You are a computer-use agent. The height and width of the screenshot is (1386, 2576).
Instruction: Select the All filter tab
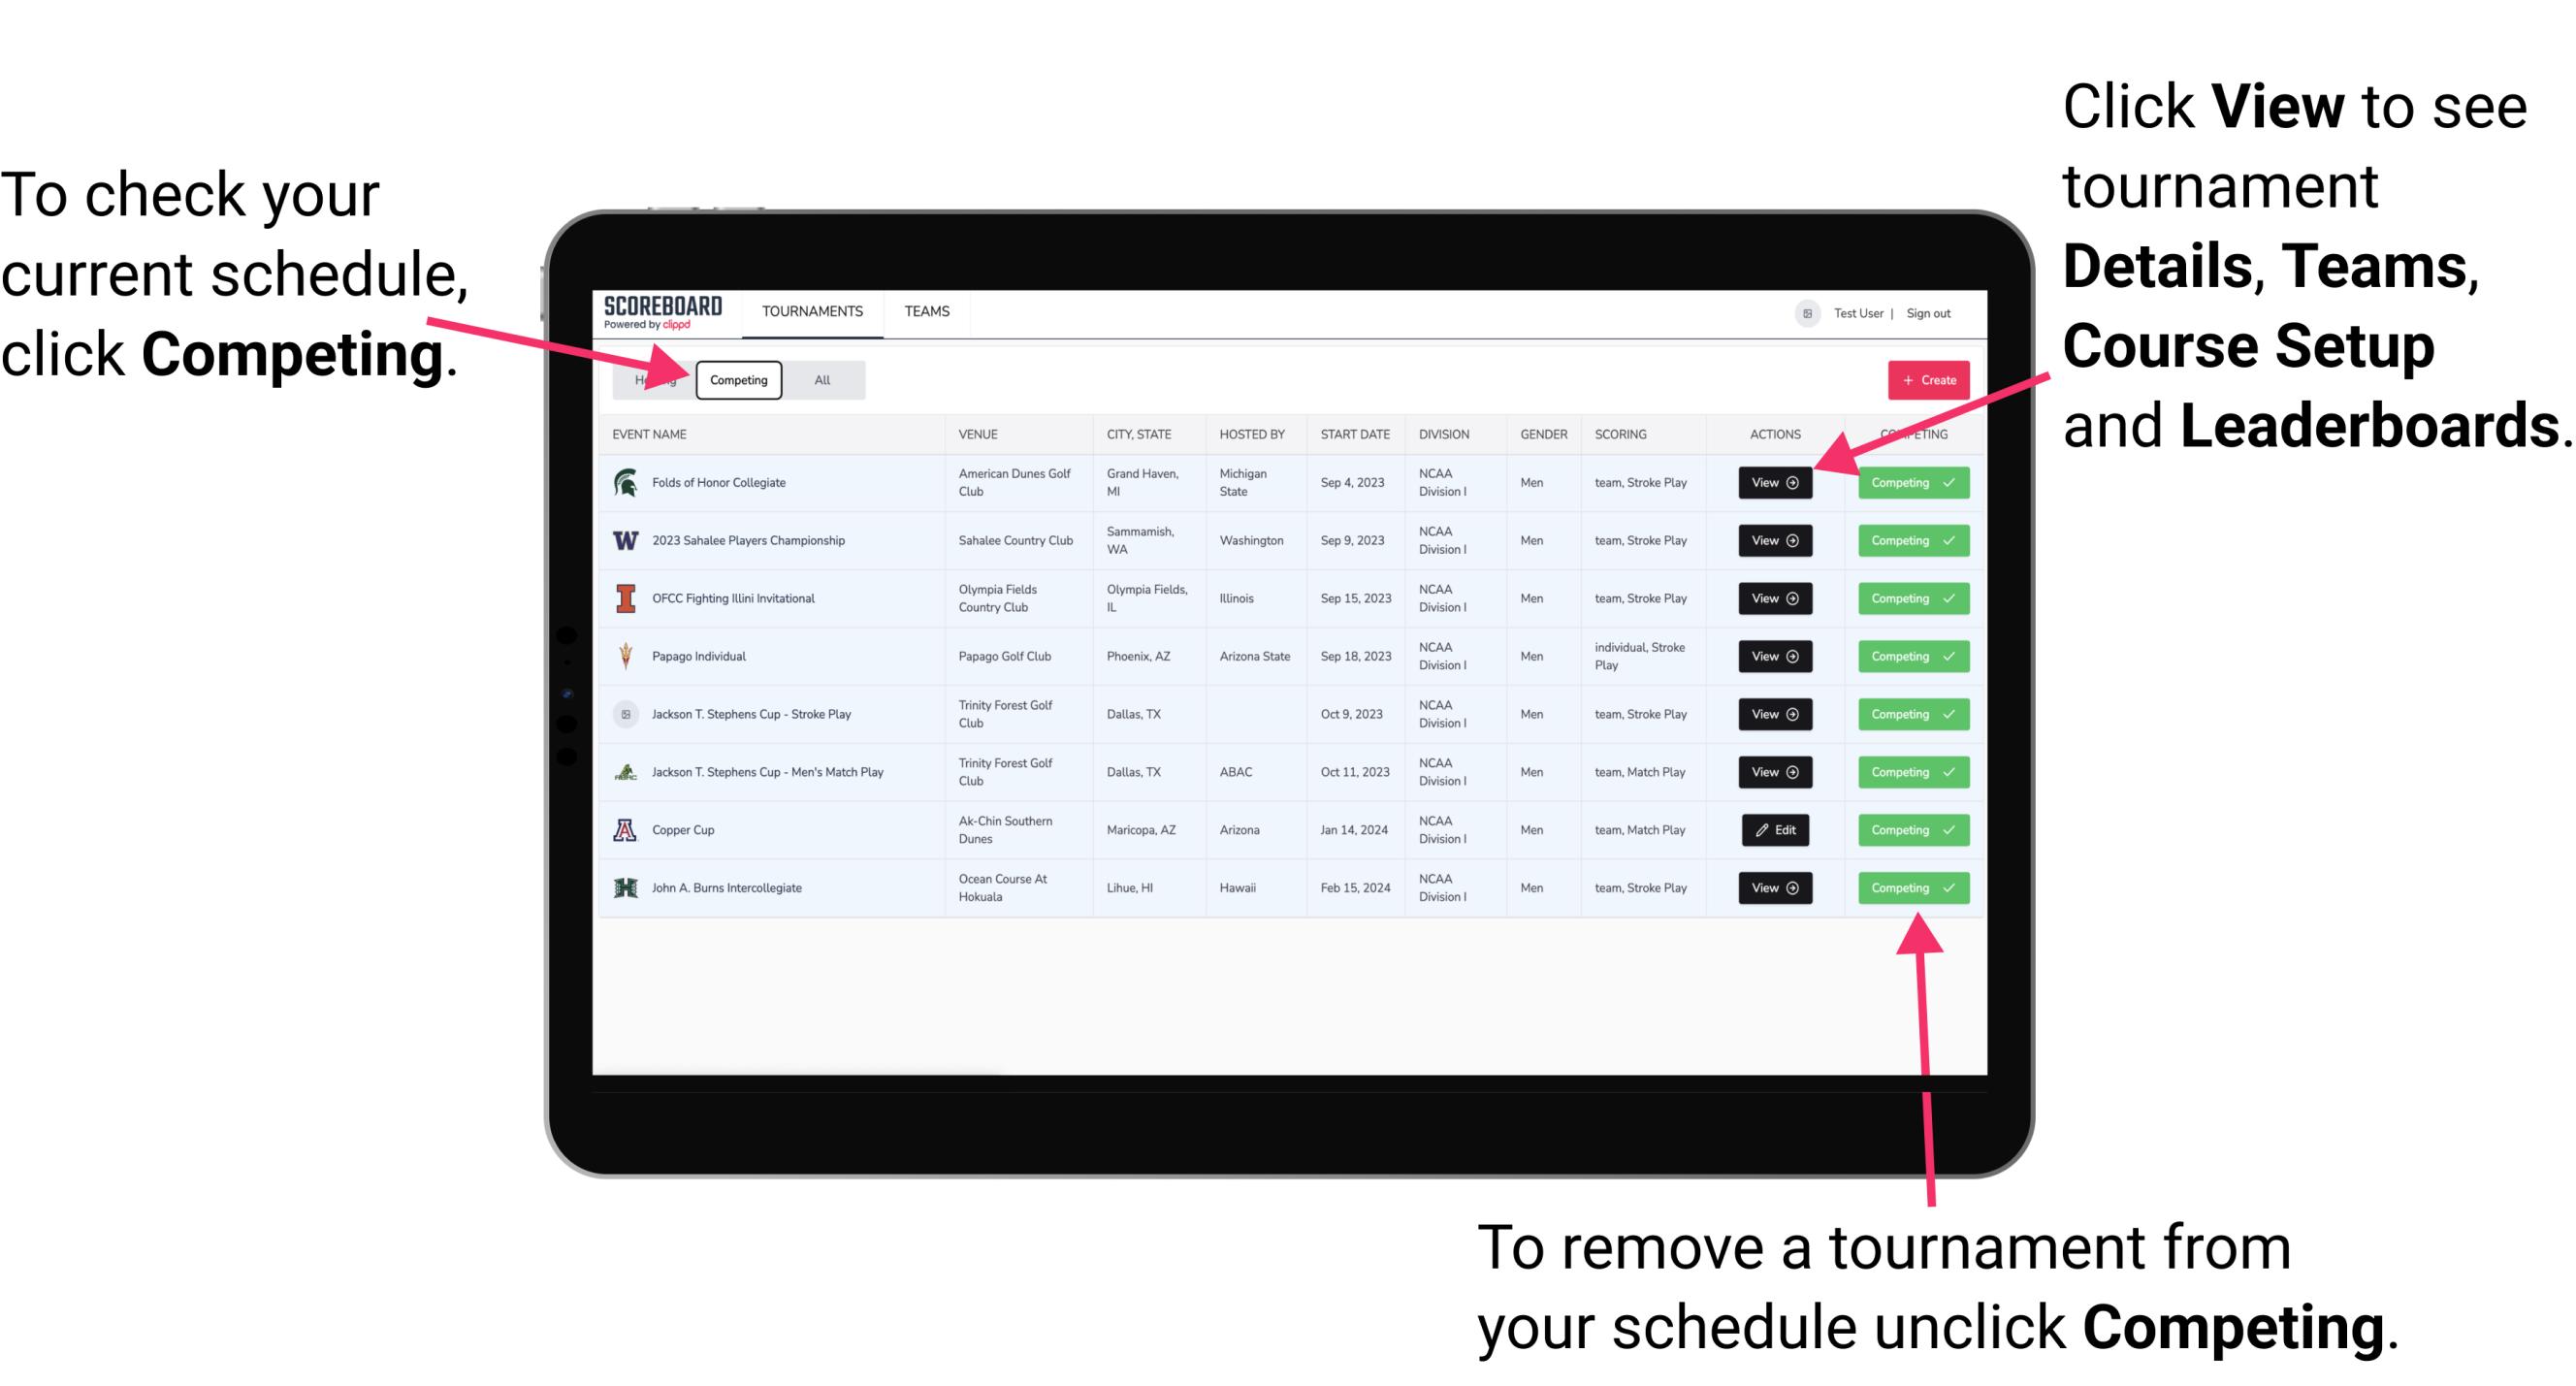pos(819,379)
